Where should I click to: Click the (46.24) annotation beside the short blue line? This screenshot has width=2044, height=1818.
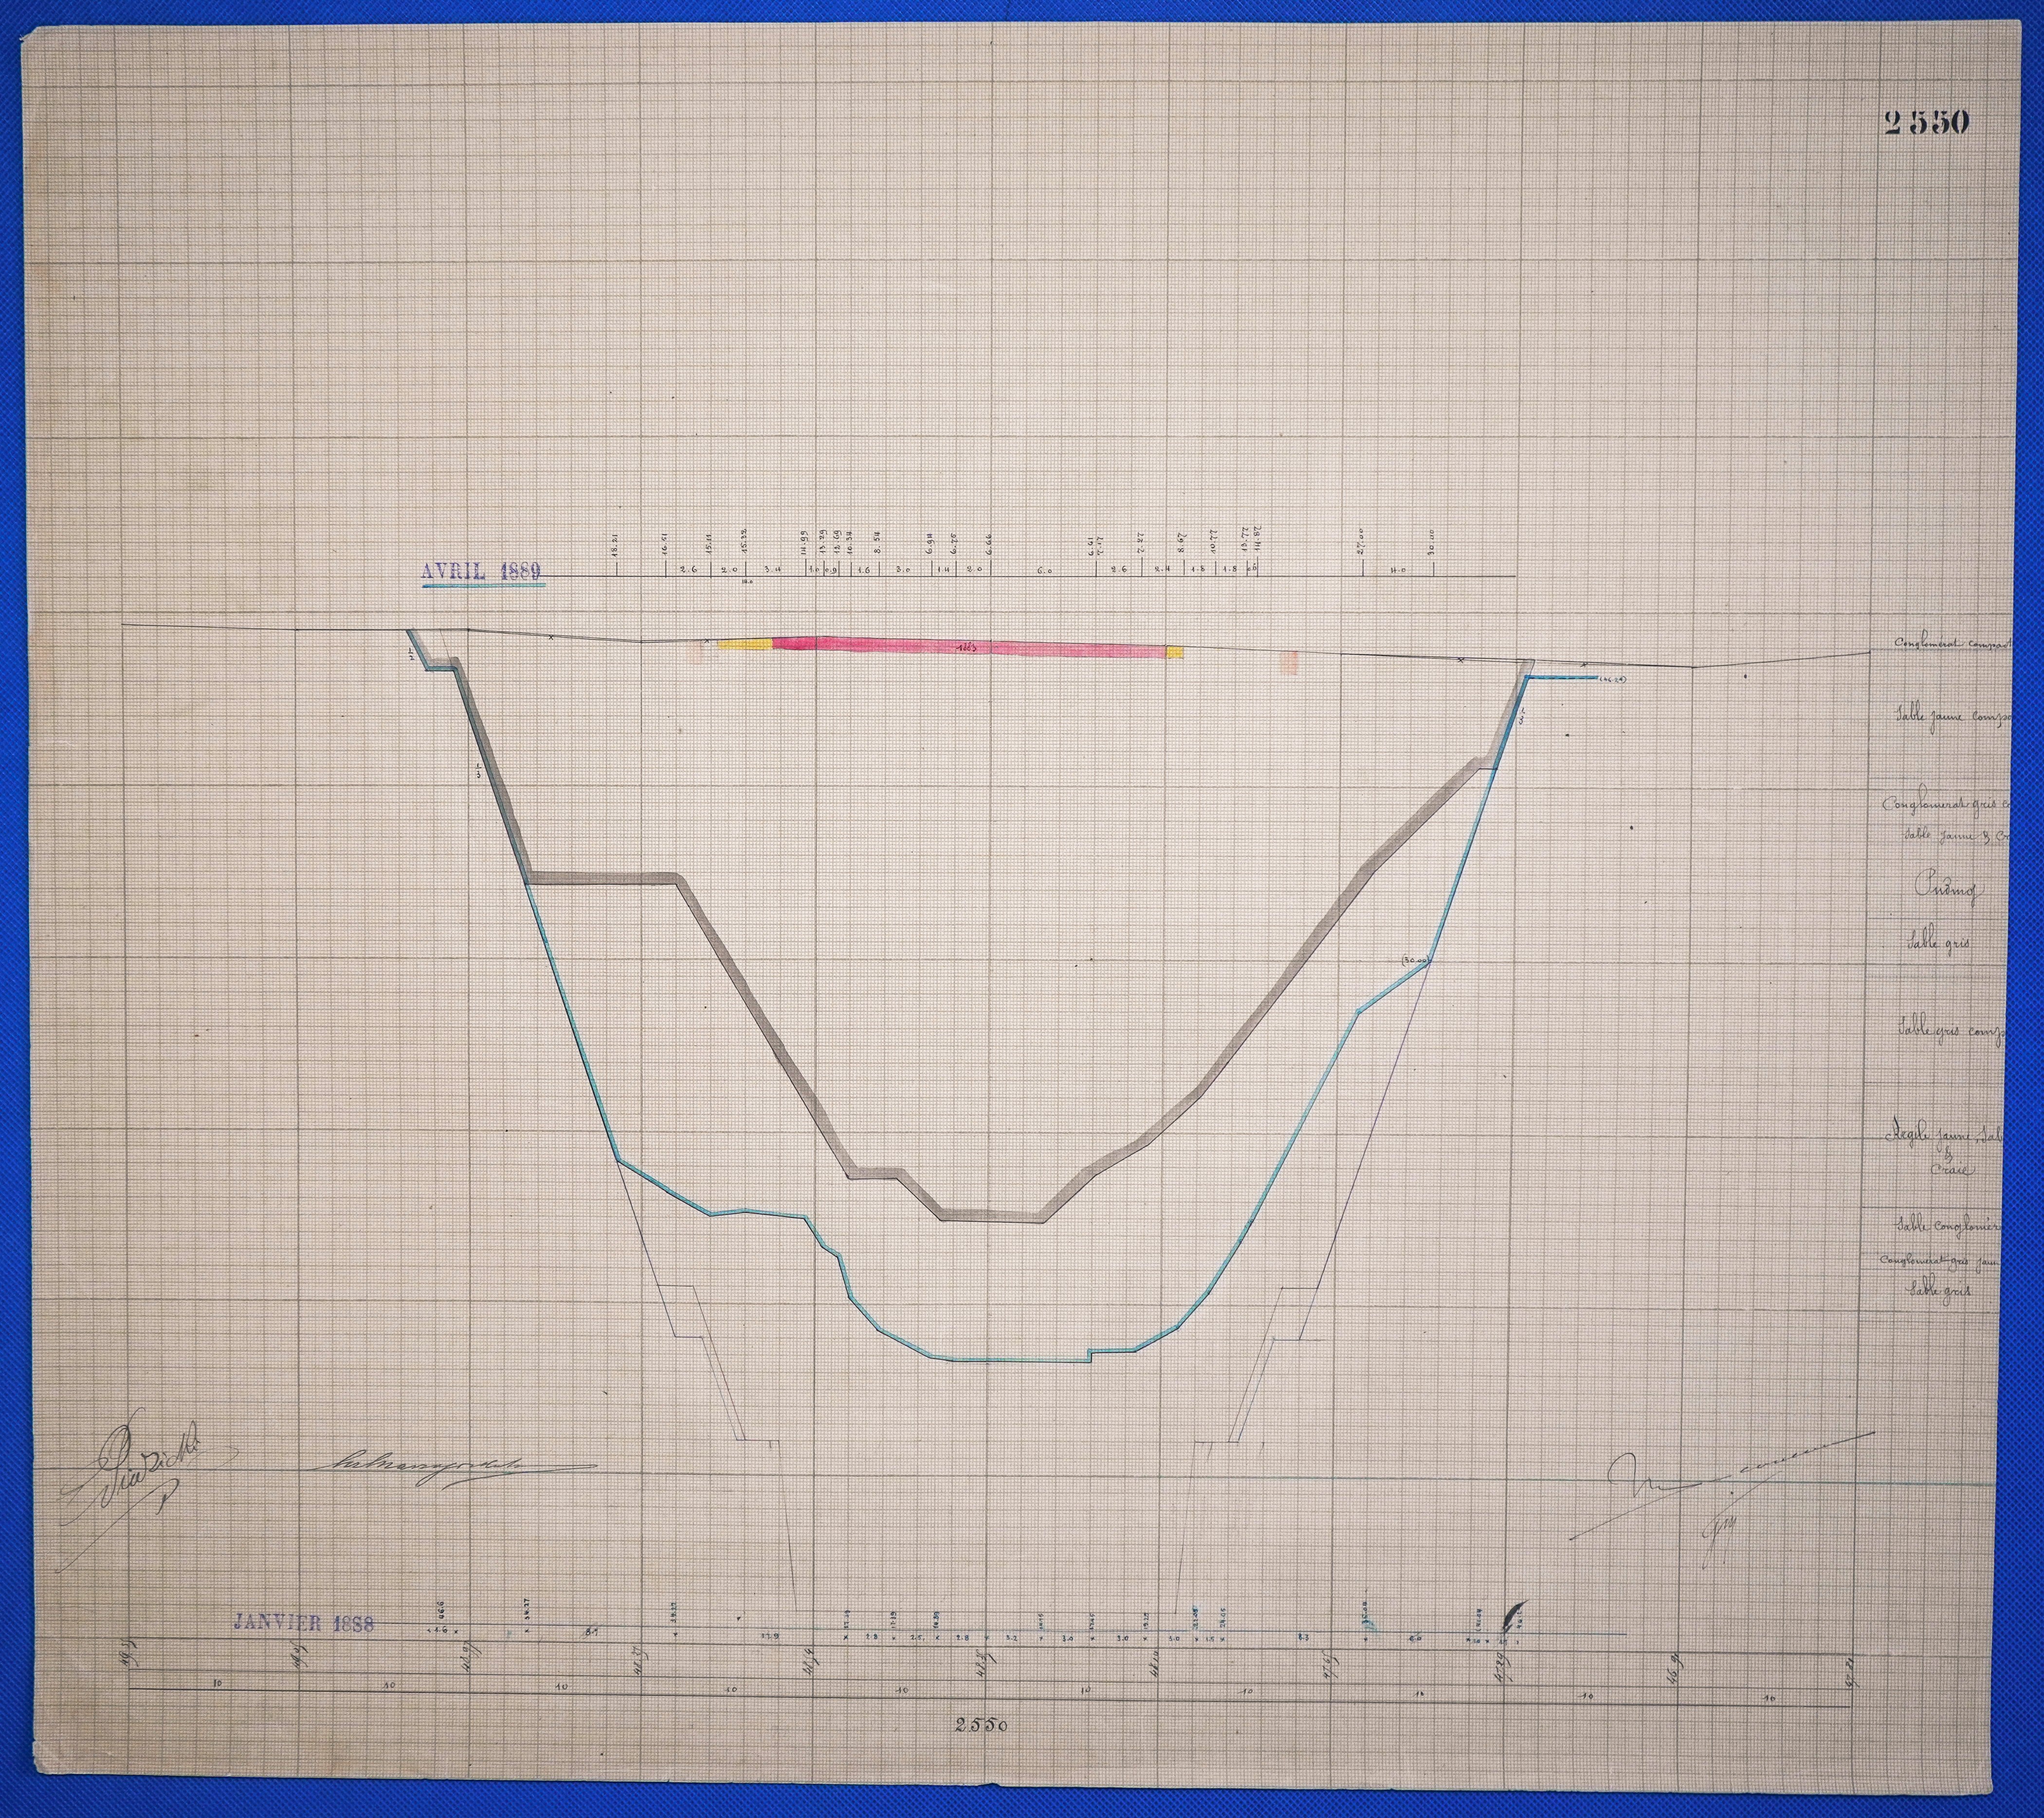[1612, 680]
